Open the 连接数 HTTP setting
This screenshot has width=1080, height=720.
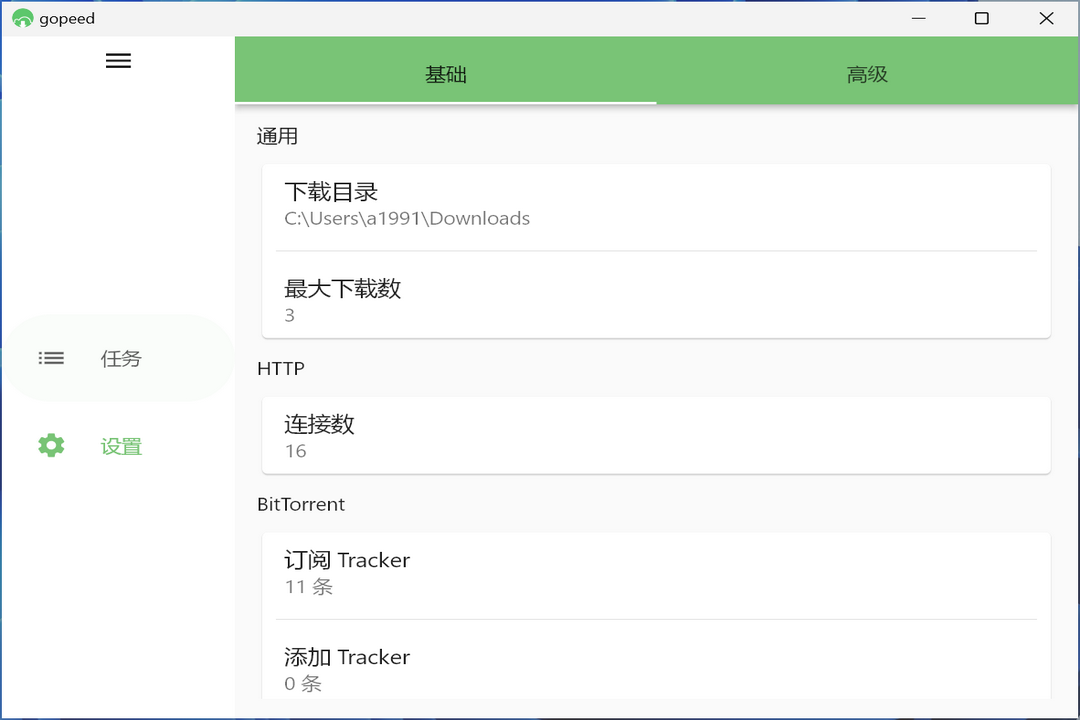[656, 436]
